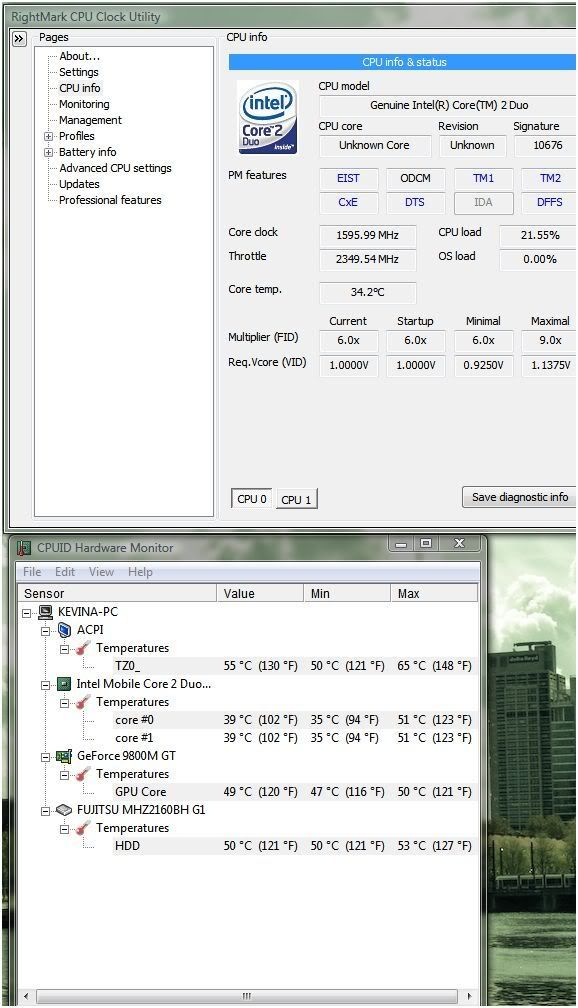Click the TM2 feature button
Viewport: 578px width, 1008px height.
coord(550,178)
